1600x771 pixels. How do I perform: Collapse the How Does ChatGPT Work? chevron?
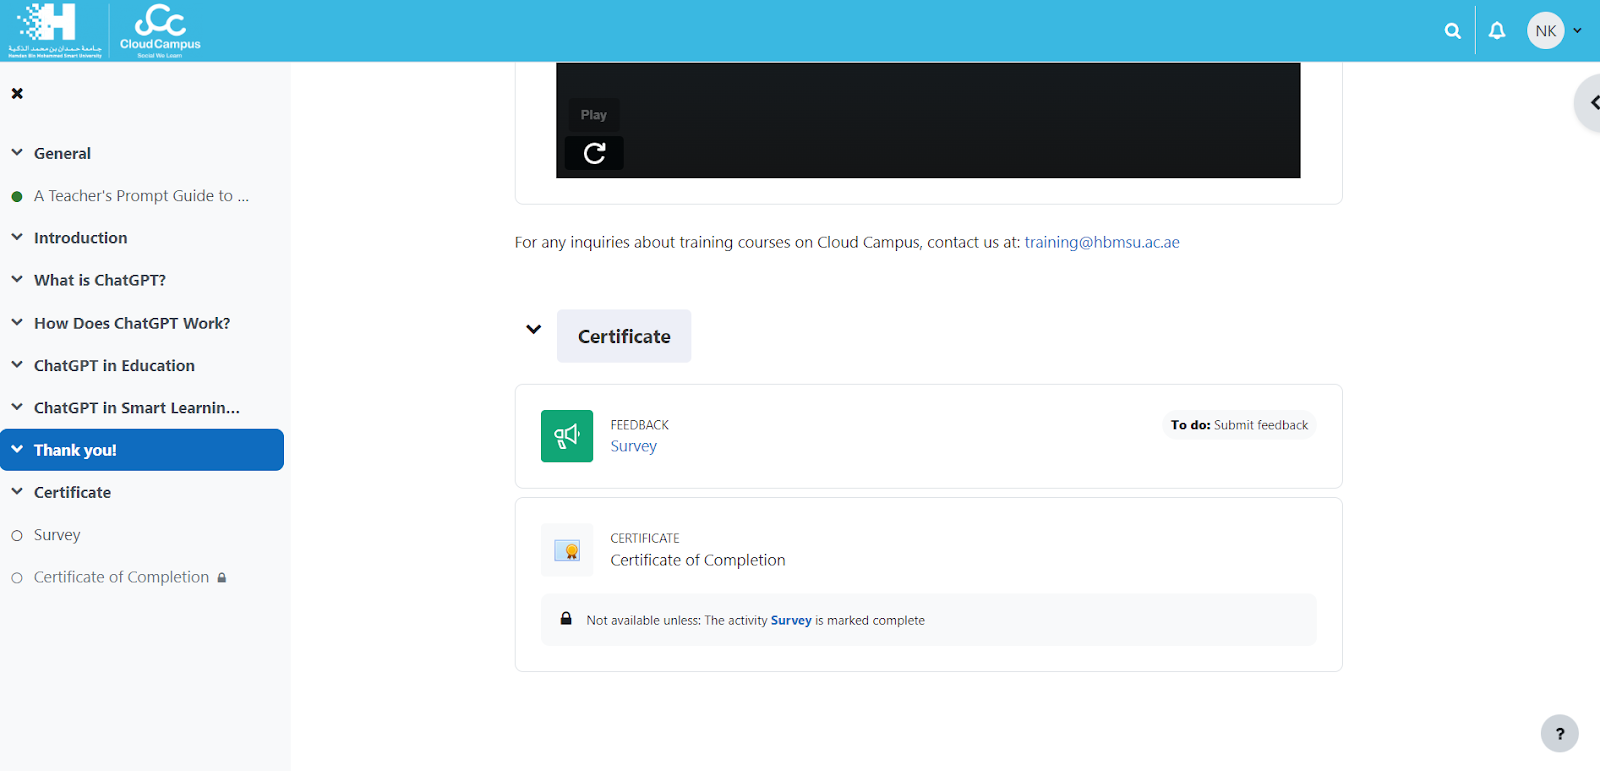(x=17, y=322)
